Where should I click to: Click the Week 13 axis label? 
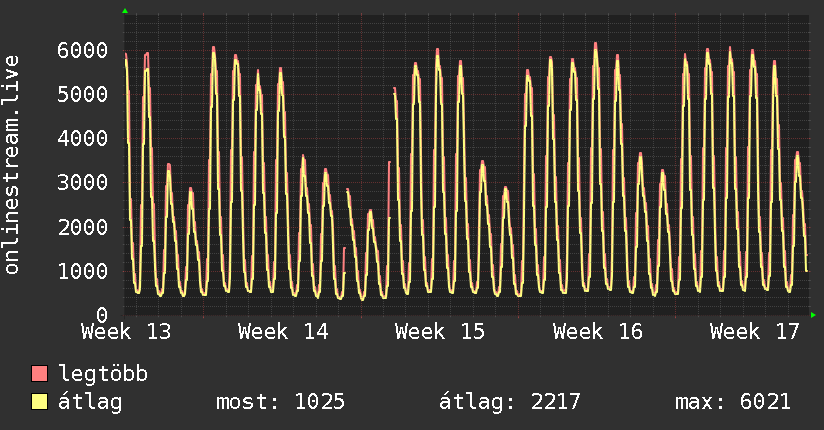coord(126,332)
